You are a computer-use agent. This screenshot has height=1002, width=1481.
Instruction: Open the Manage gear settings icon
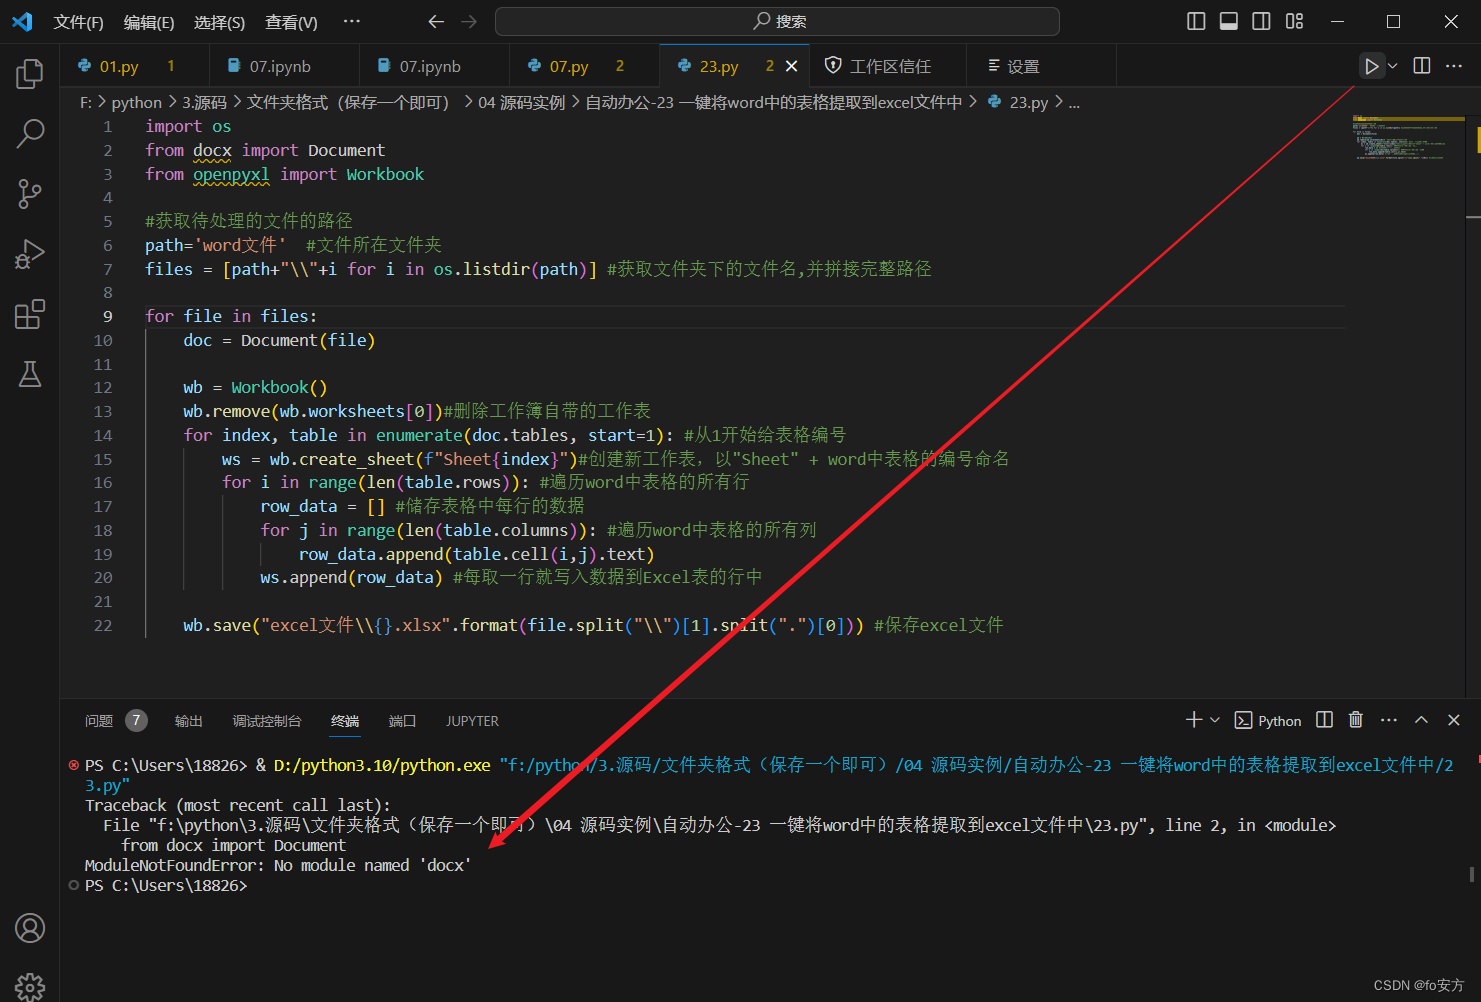30,987
